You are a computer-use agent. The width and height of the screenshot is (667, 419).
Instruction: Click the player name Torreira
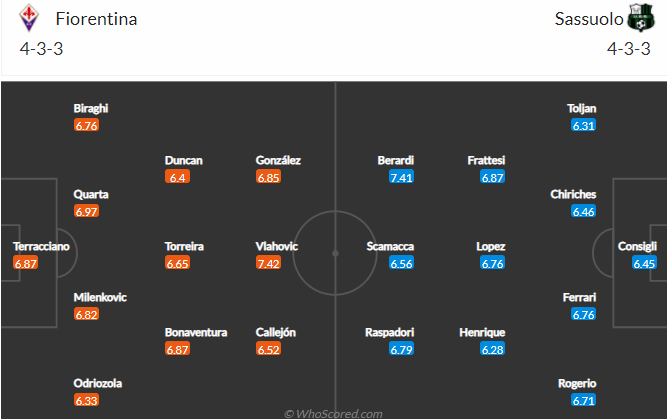[184, 246]
